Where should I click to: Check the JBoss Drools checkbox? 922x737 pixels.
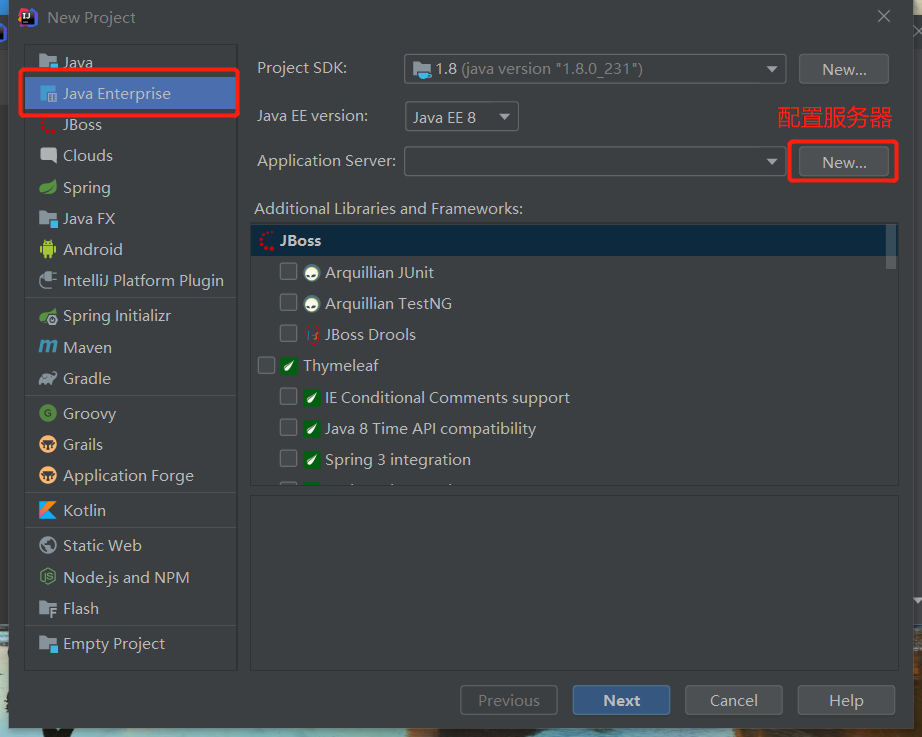pos(288,334)
